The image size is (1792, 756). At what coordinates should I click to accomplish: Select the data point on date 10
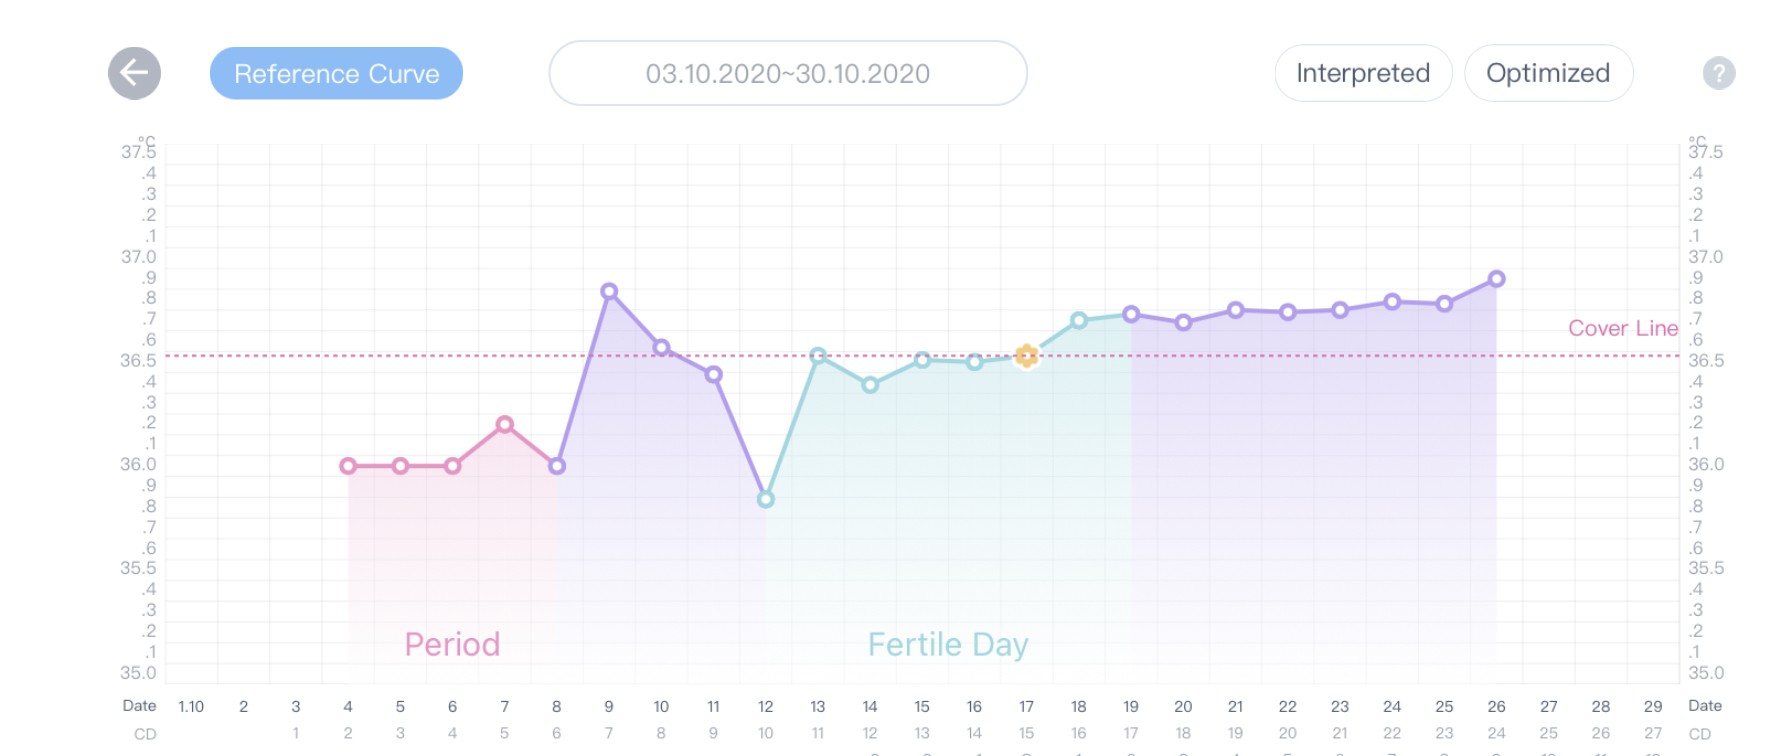661,347
